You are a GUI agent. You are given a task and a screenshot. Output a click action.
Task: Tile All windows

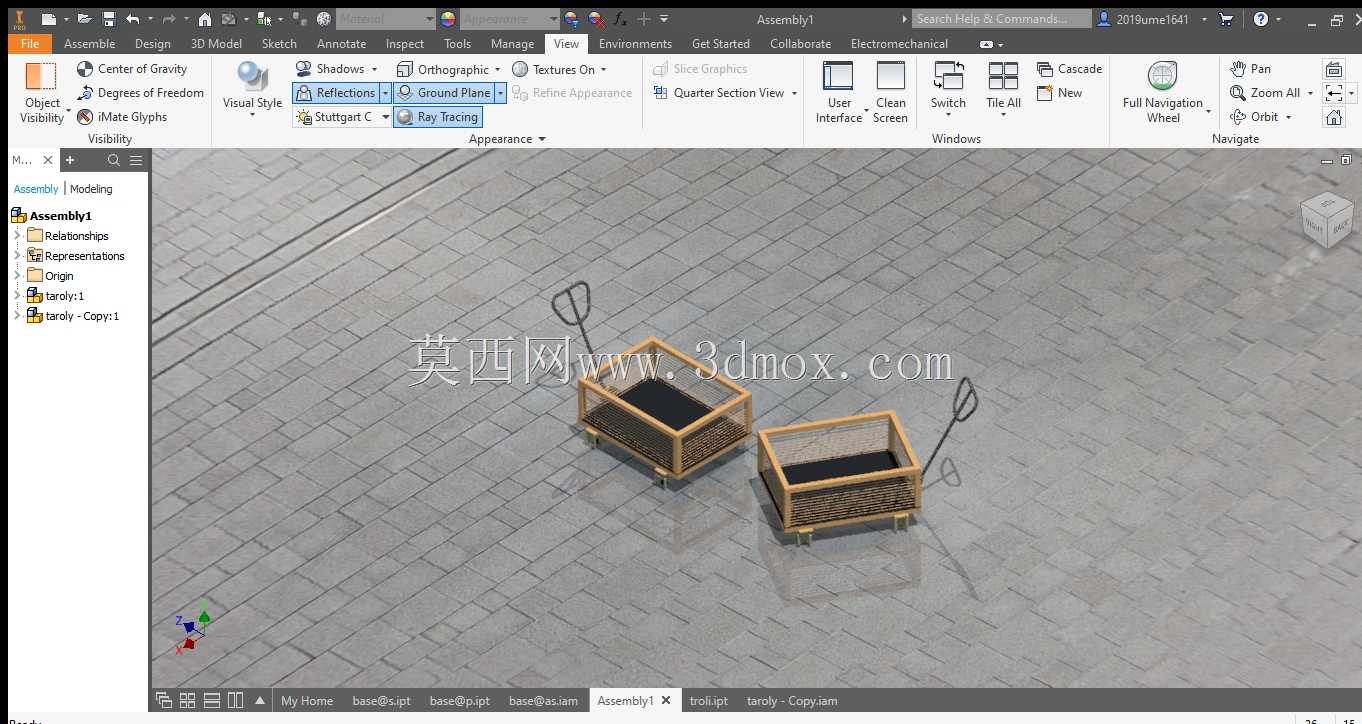point(1003,90)
